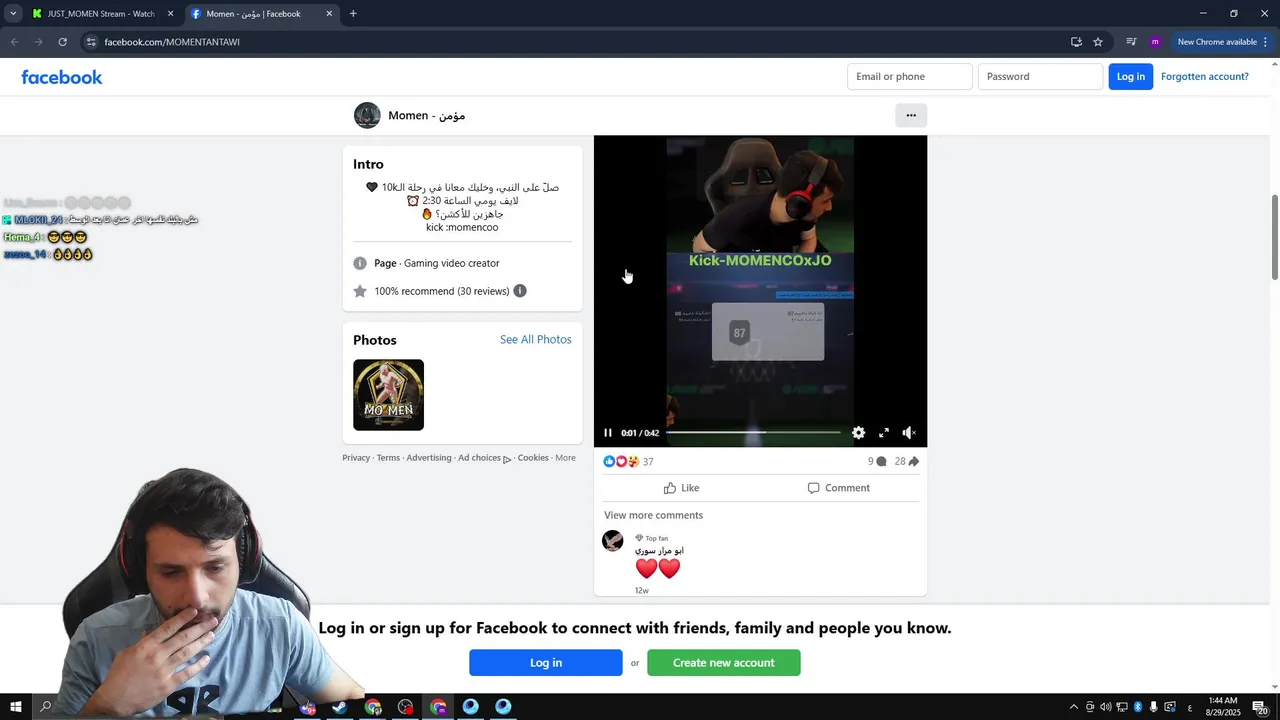1280x720 pixels.
Task: Click the reviews info icon
Action: [520, 291]
